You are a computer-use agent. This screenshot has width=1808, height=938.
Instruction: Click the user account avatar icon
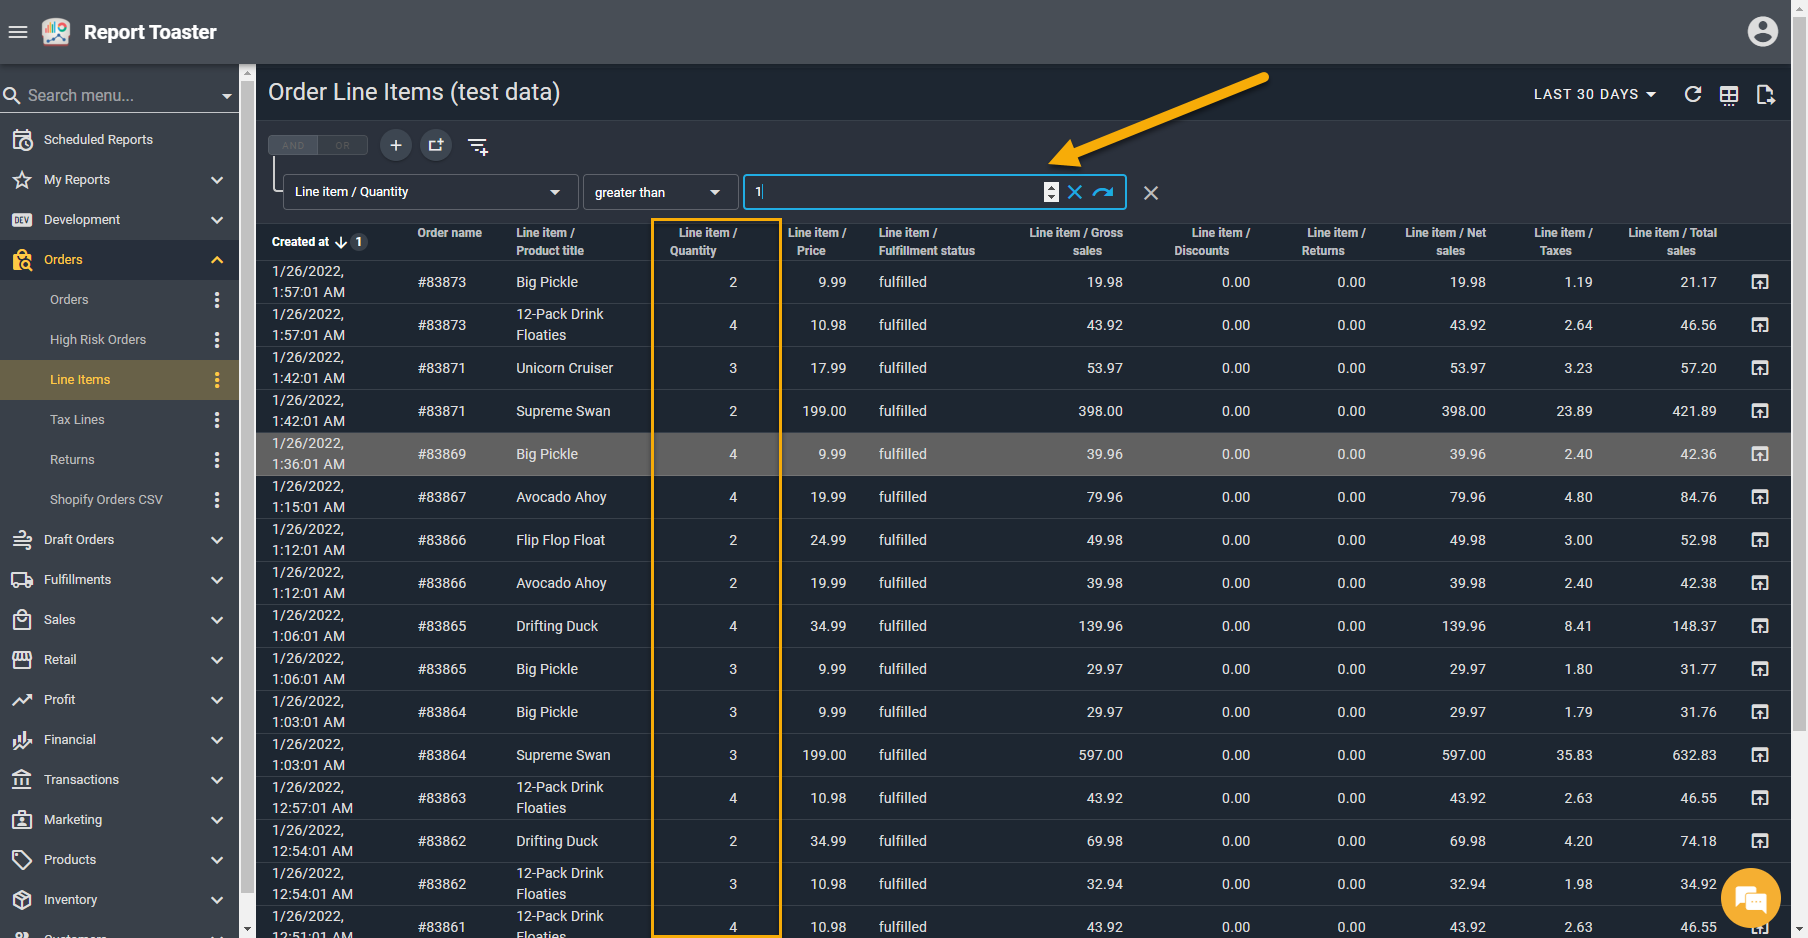click(x=1762, y=32)
